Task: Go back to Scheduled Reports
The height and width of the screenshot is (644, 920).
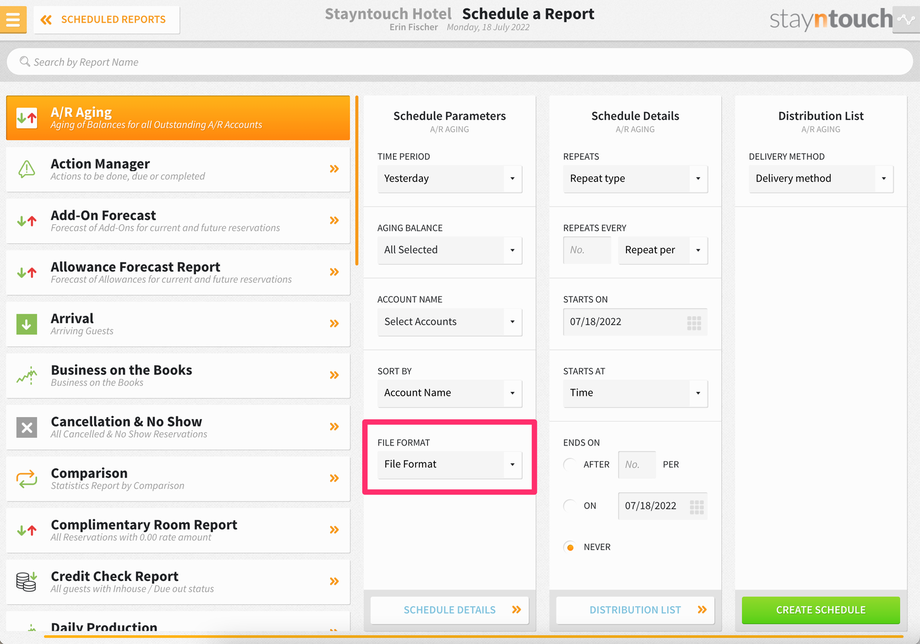Action: [107, 20]
